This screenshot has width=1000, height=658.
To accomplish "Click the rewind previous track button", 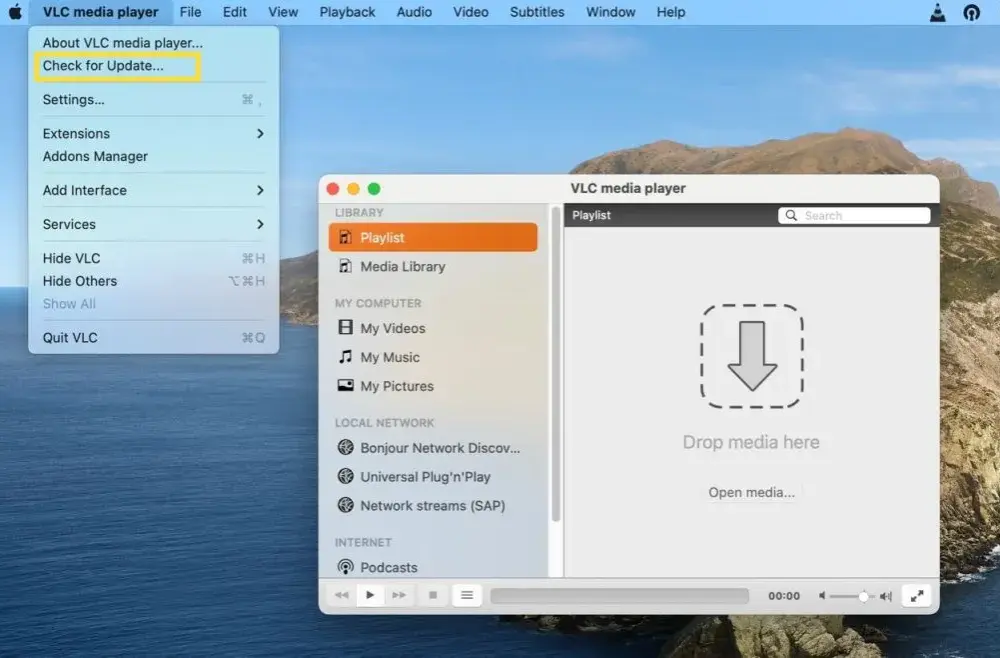I will (342, 596).
